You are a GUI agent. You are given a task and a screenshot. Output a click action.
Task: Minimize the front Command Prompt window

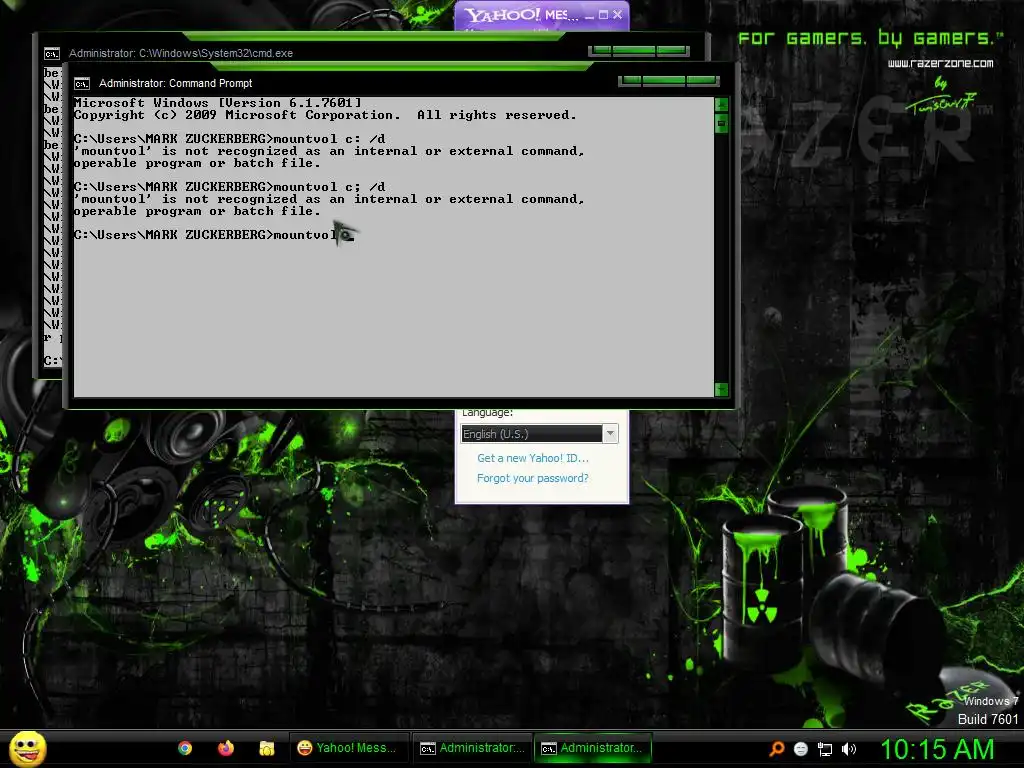click(x=631, y=80)
